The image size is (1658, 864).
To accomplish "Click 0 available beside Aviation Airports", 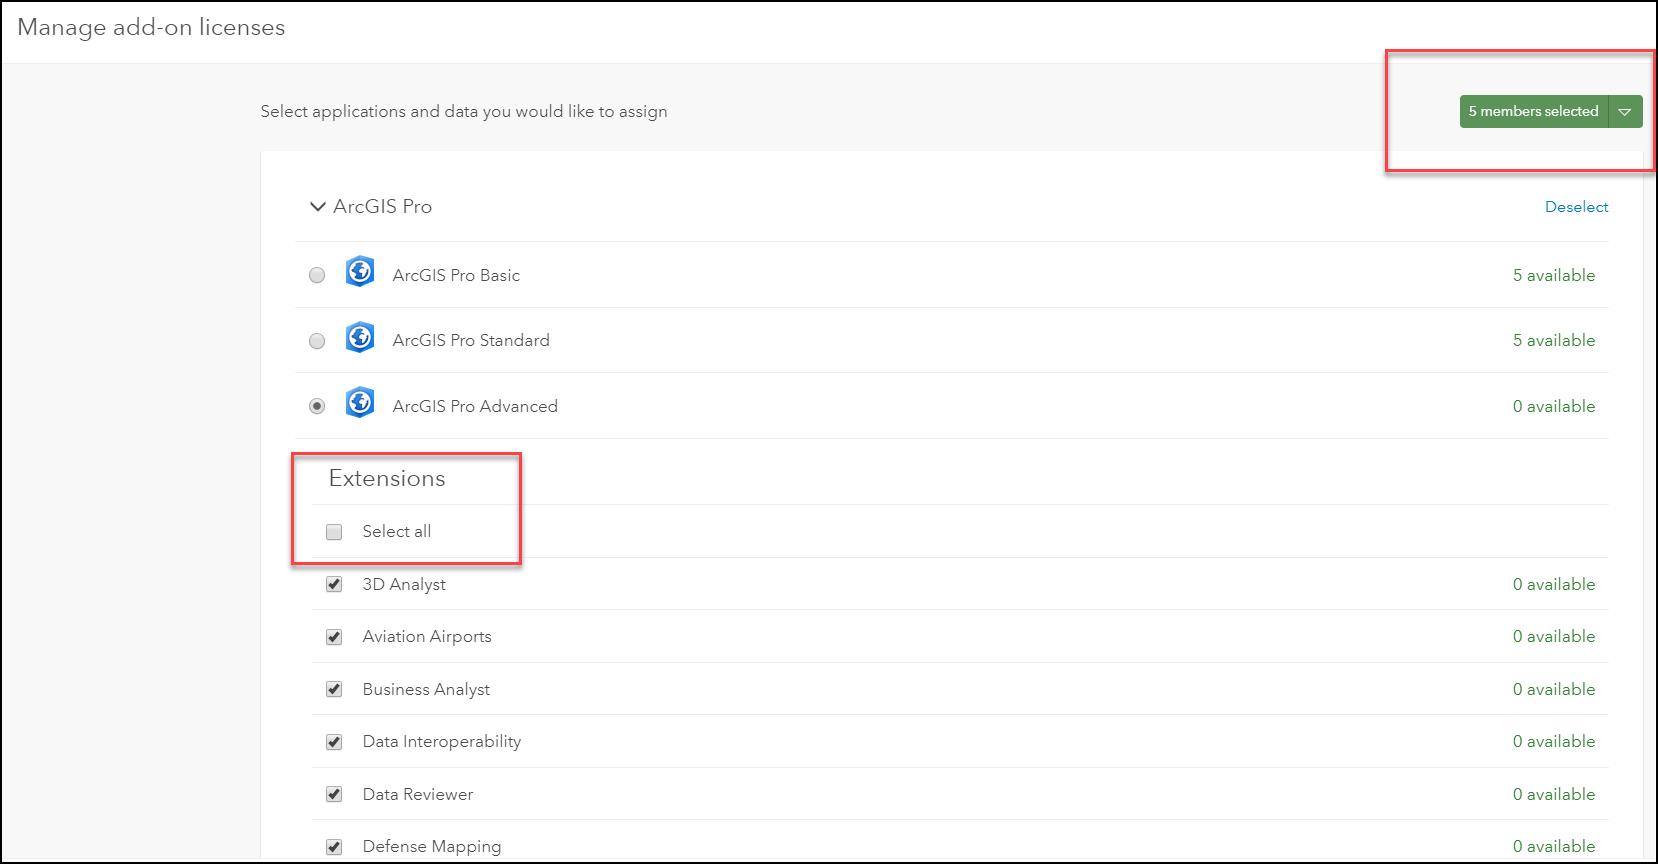I will (1554, 636).
